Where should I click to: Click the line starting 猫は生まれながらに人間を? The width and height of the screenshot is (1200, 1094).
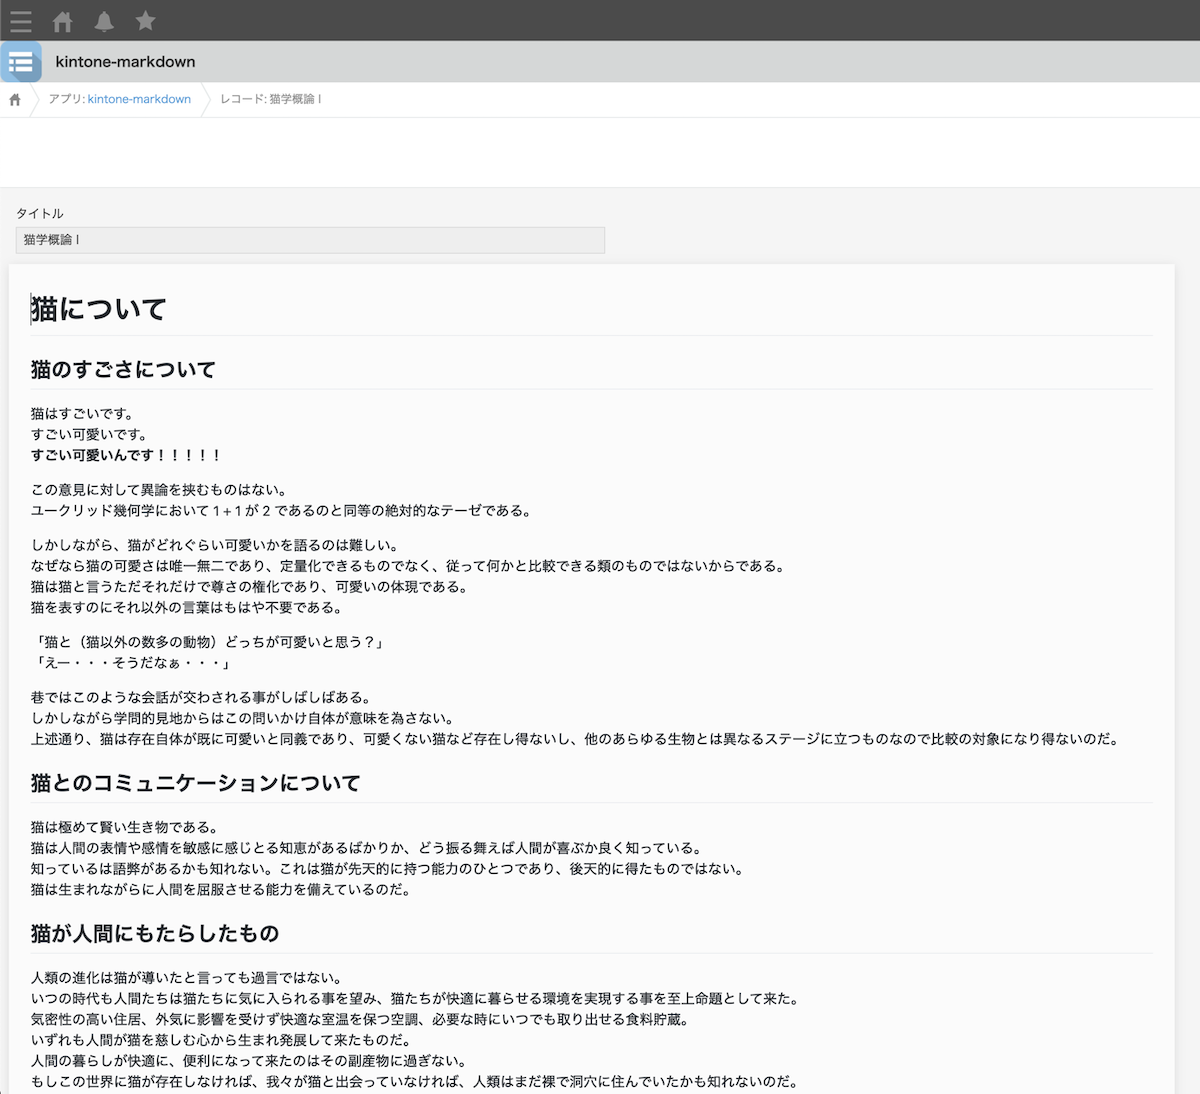[222, 890]
